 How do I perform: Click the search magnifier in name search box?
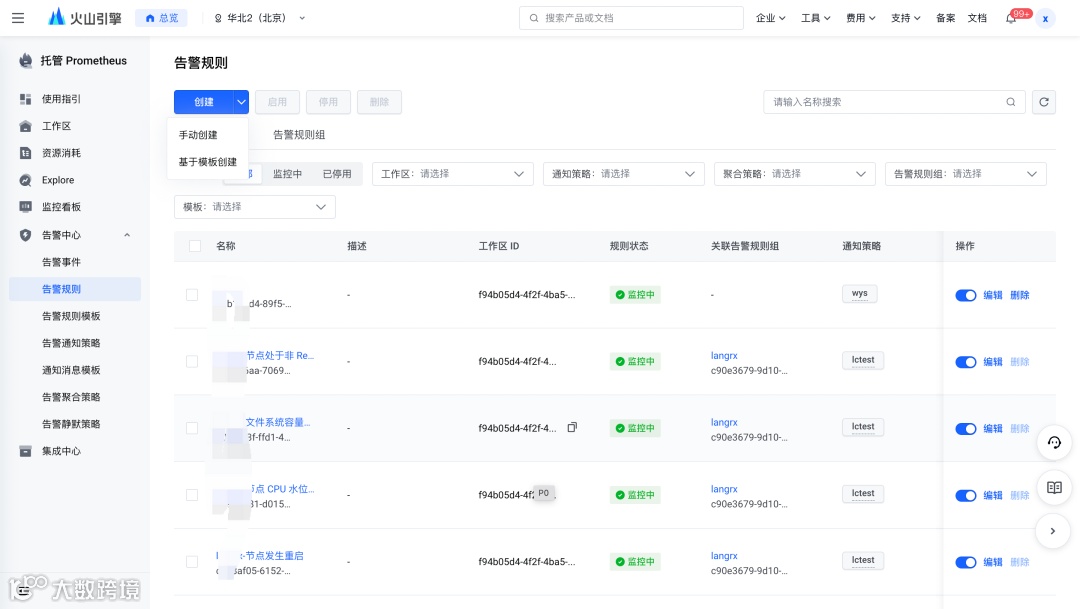(x=1010, y=102)
